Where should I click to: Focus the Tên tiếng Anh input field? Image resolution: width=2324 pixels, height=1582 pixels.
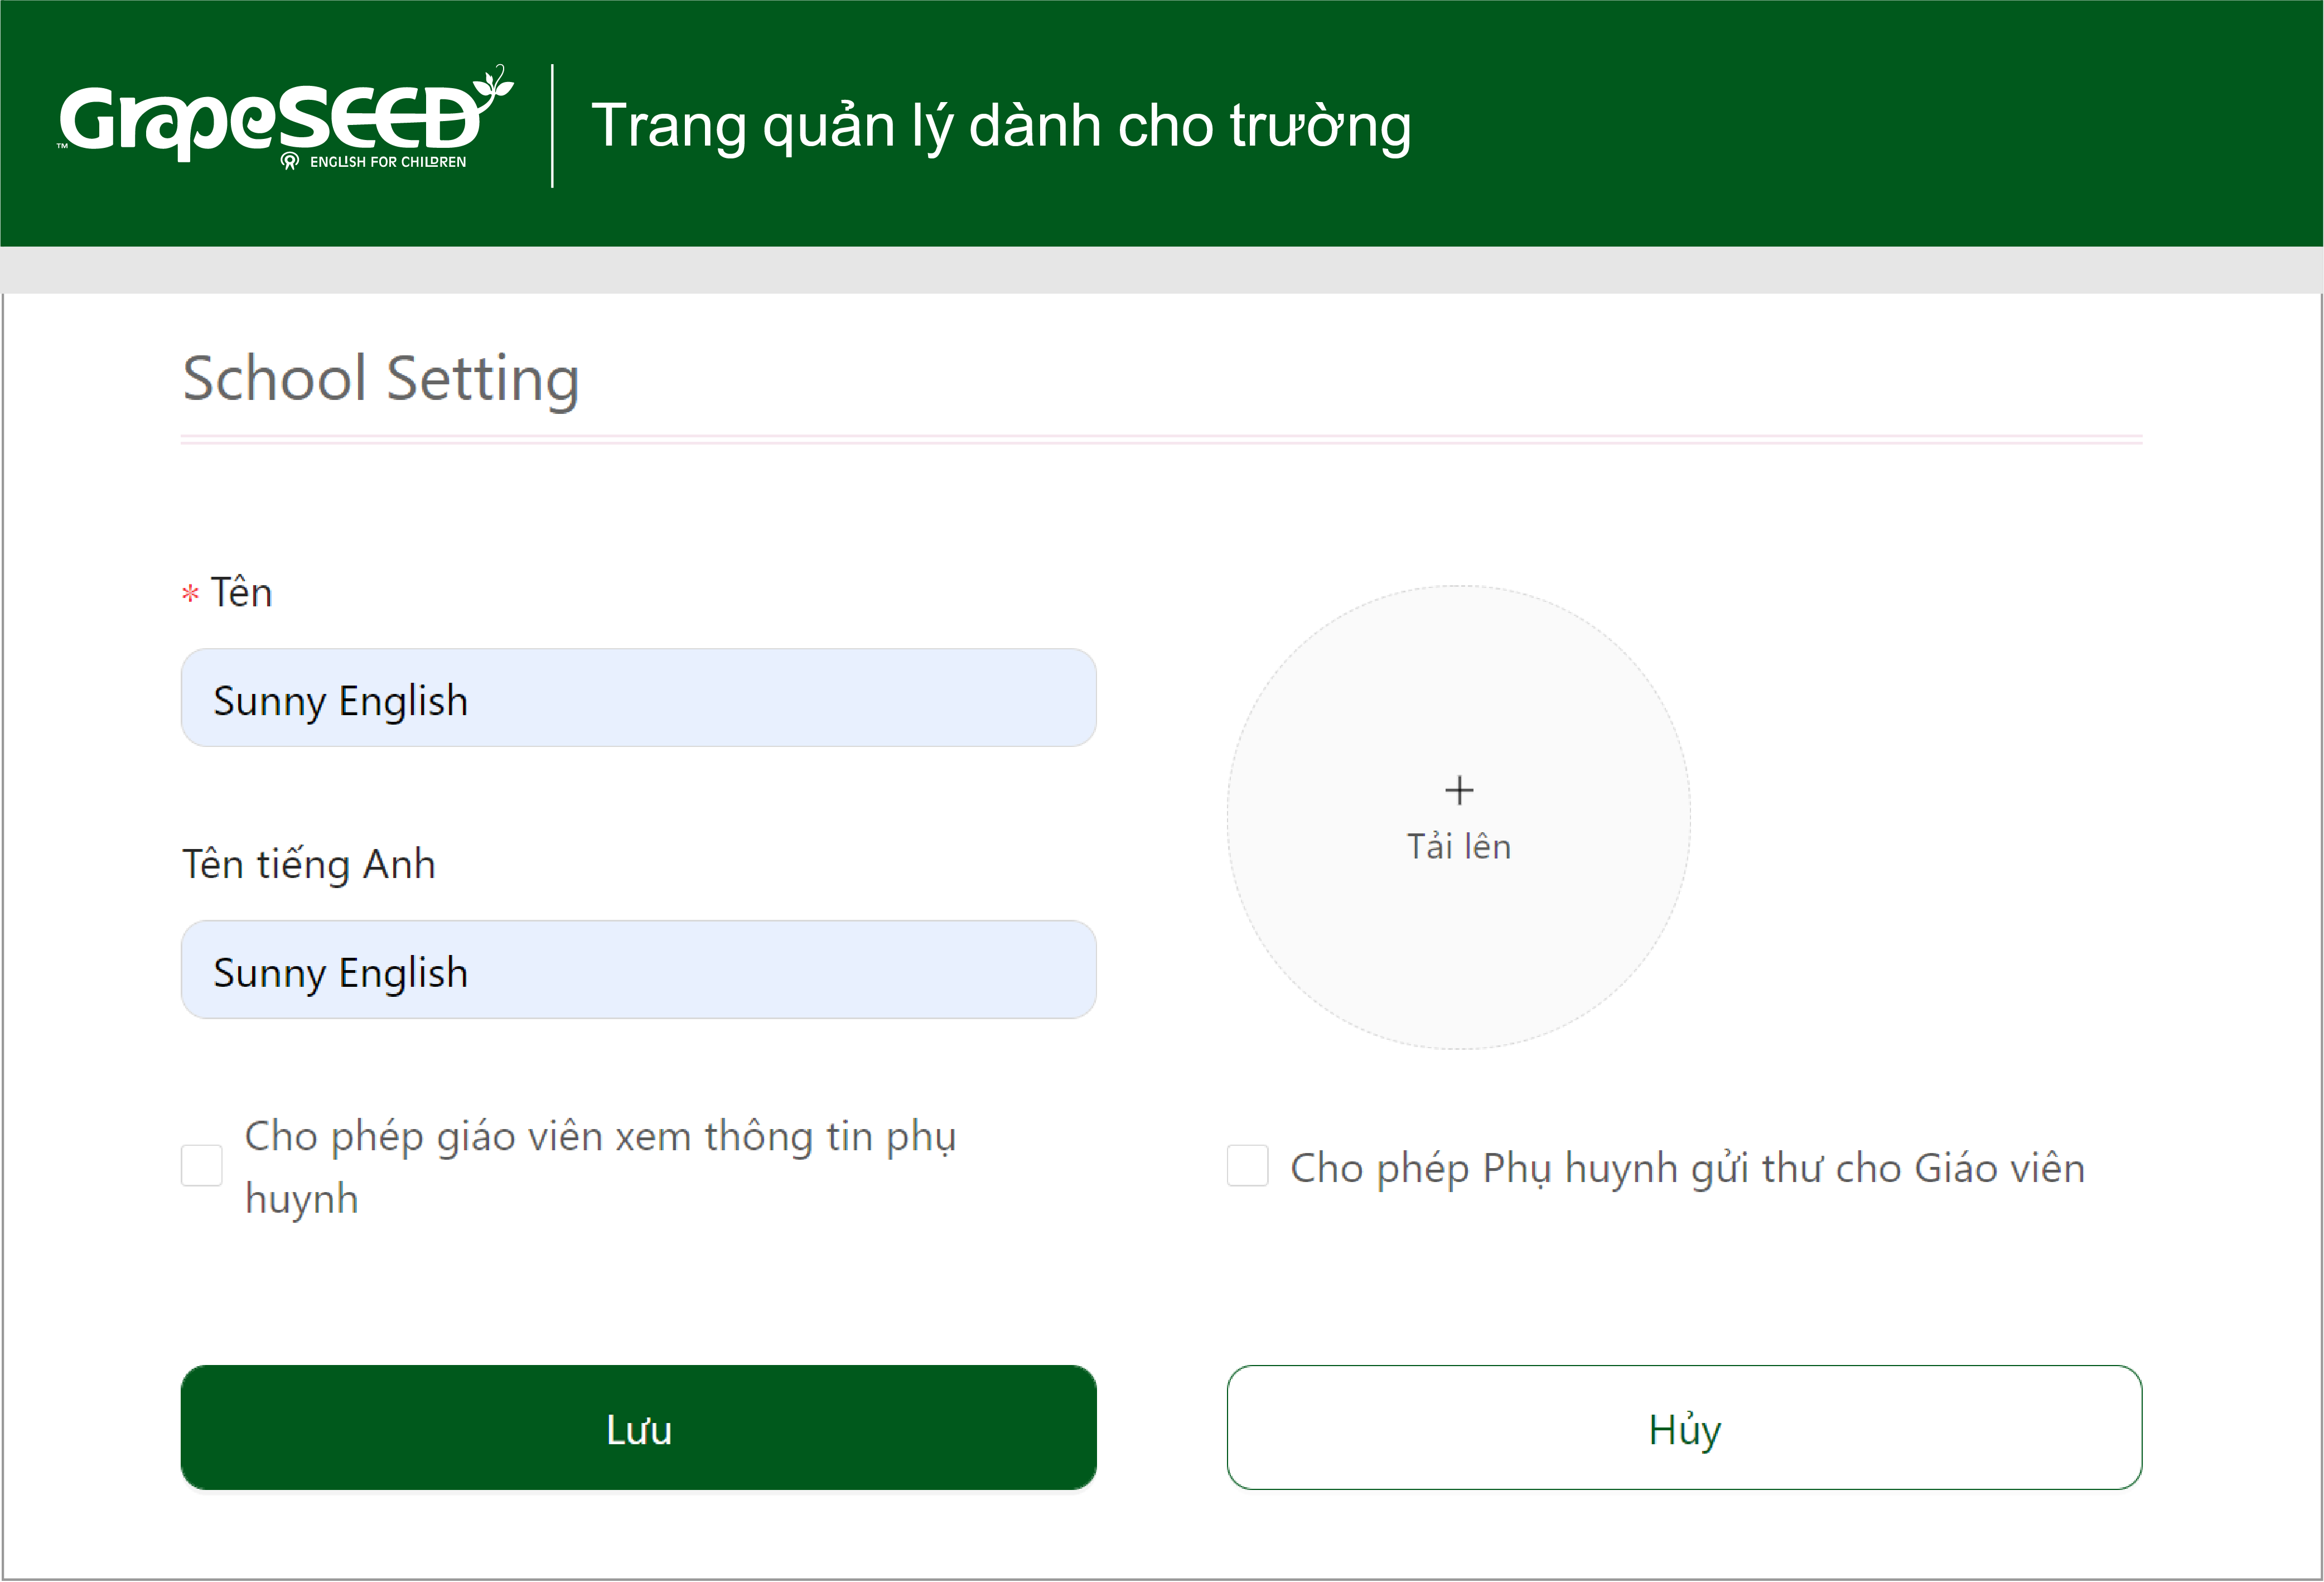(638, 970)
